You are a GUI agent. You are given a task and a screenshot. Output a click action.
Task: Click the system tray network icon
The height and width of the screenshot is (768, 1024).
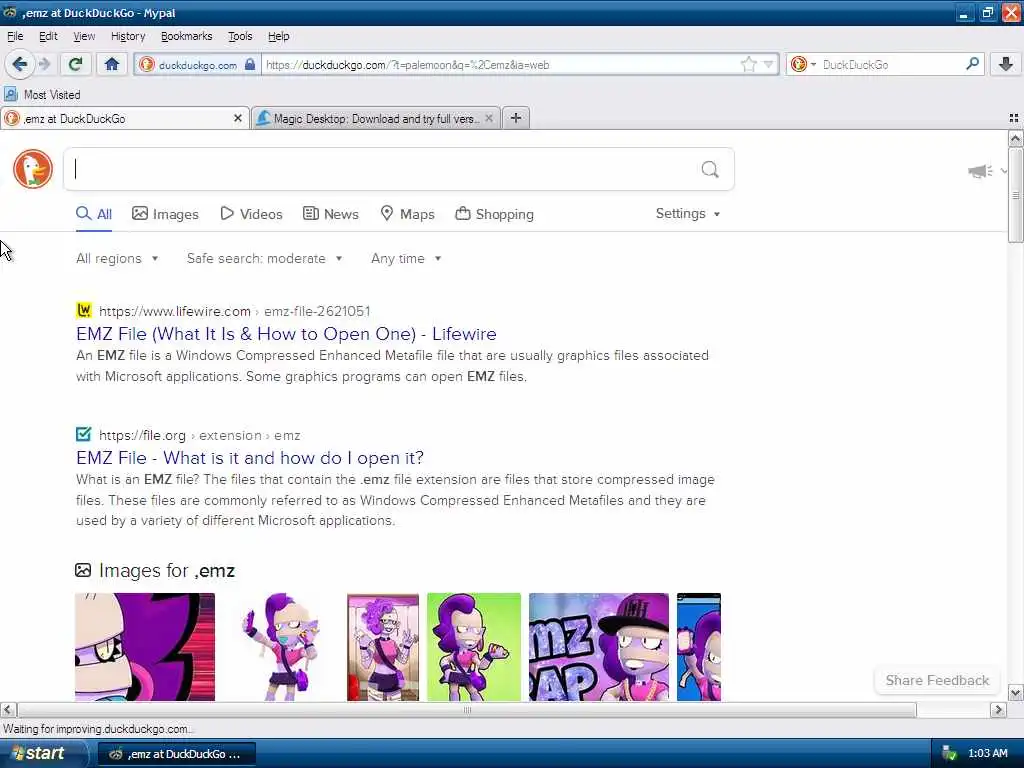(x=949, y=754)
